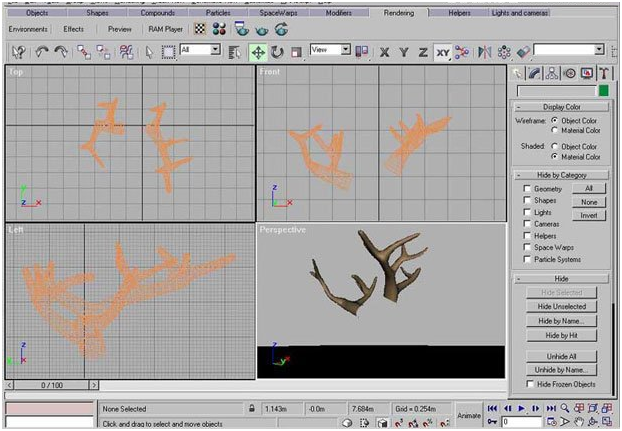The width and height of the screenshot is (622, 431).
Task: Click the rectangular selection region icon
Action: point(168,52)
